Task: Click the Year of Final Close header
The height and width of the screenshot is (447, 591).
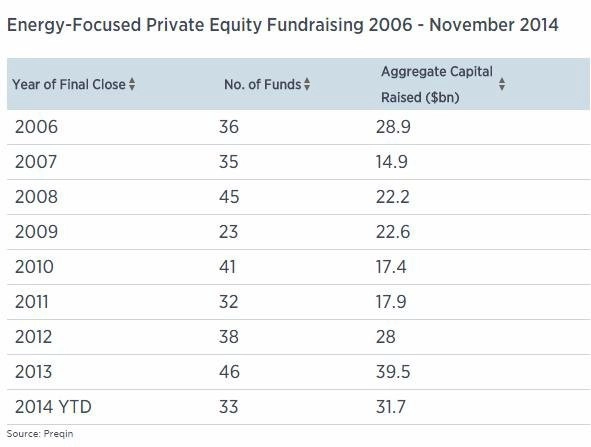Action: 69,84
